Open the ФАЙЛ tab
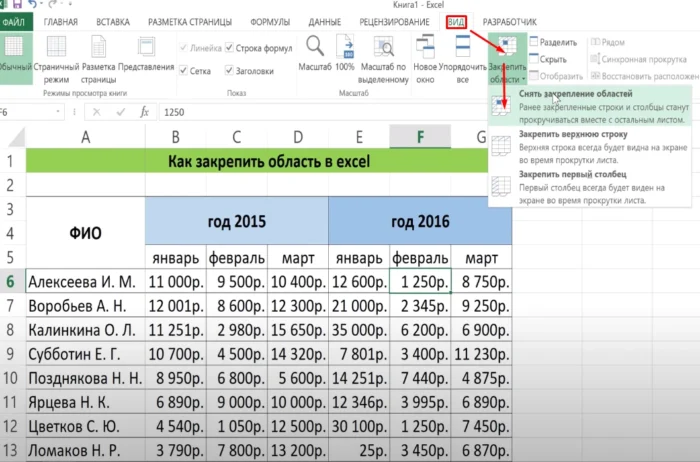Screen dimensions: 700x462 15,20
